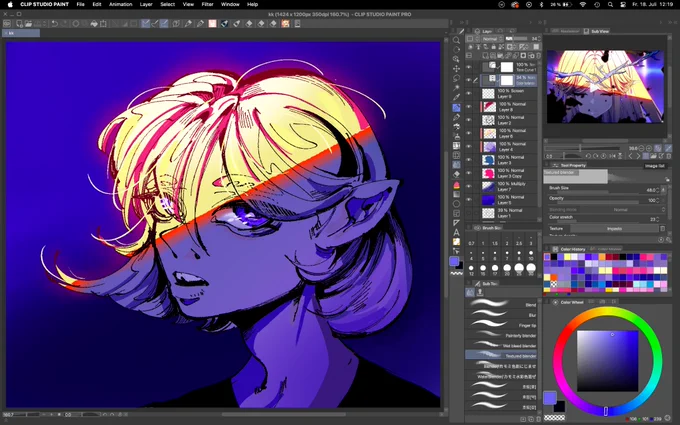Open the File menu
680x425 pixels.
(80, 4)
